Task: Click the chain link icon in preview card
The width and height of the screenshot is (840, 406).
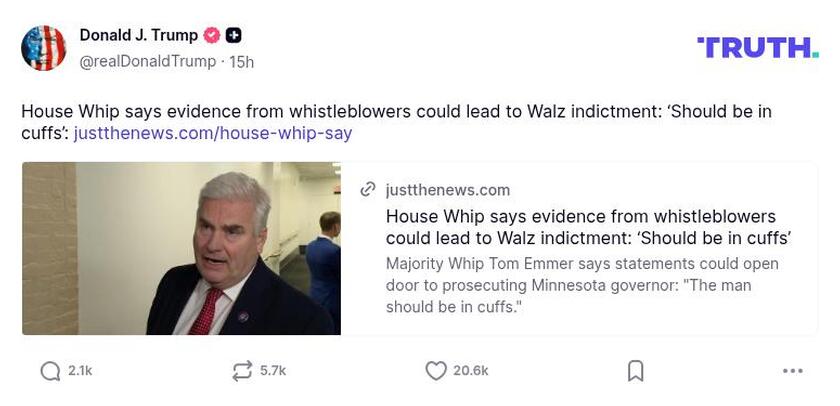Action: 368,190
